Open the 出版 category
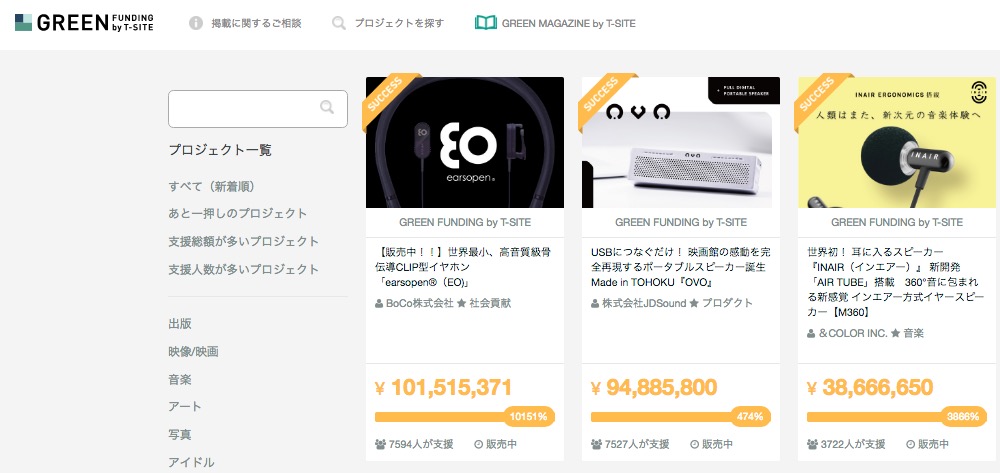 [180, 324]
